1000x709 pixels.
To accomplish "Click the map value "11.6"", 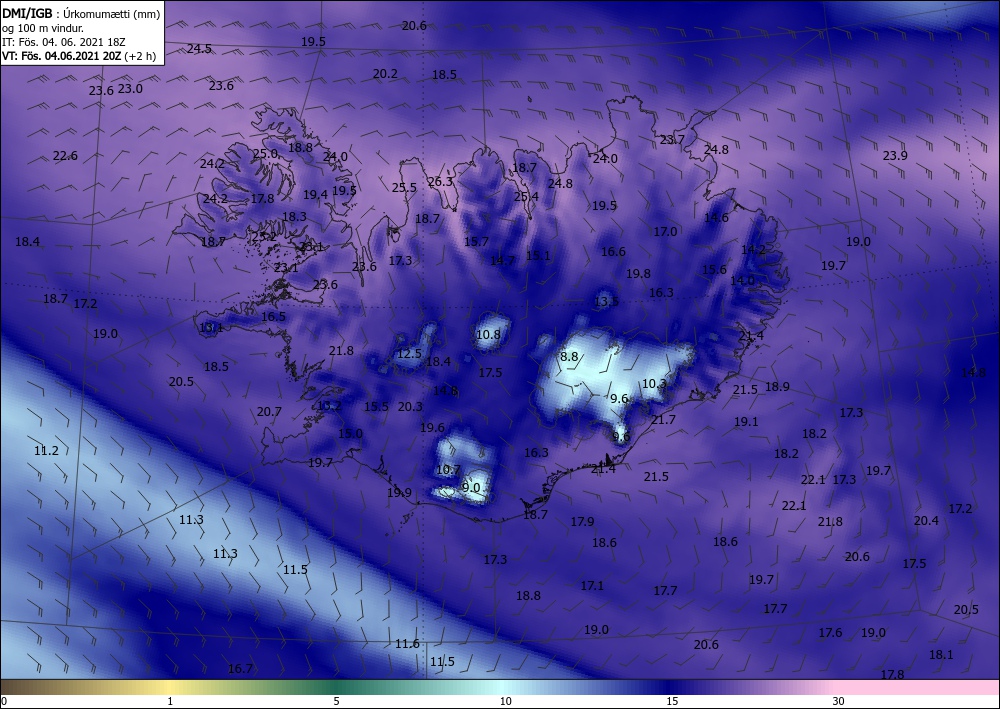I will [407, 644].
